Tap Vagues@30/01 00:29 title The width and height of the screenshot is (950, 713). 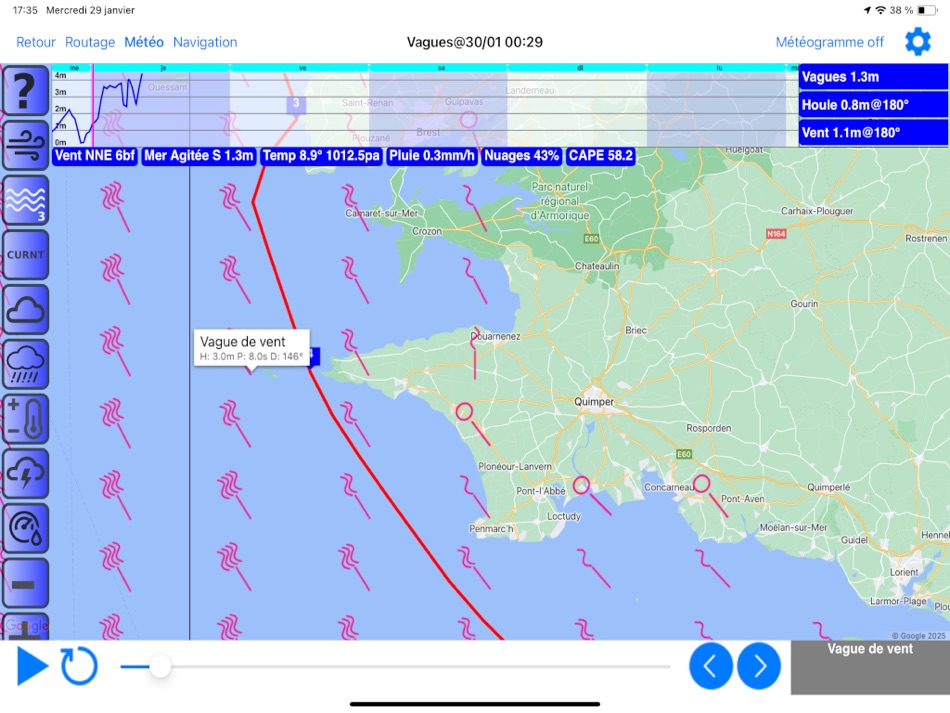[474, 42]
